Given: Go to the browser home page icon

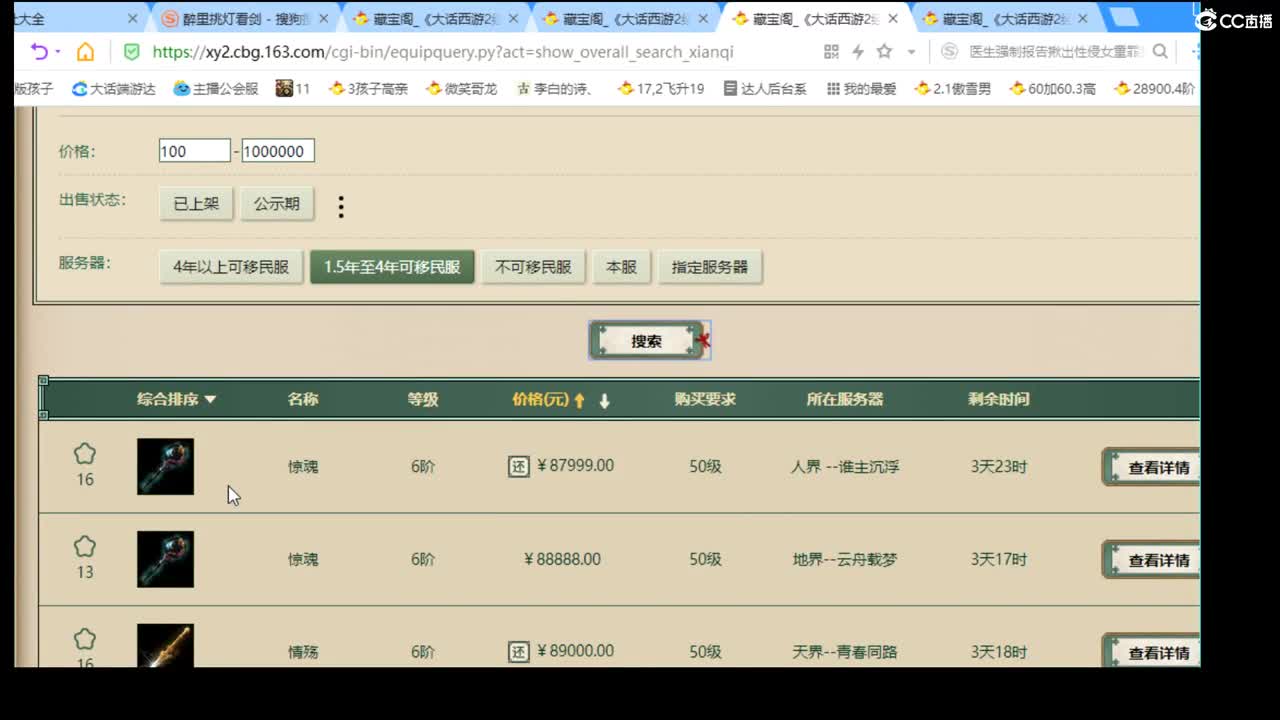Looking at the screenshot, I should 86,52.
